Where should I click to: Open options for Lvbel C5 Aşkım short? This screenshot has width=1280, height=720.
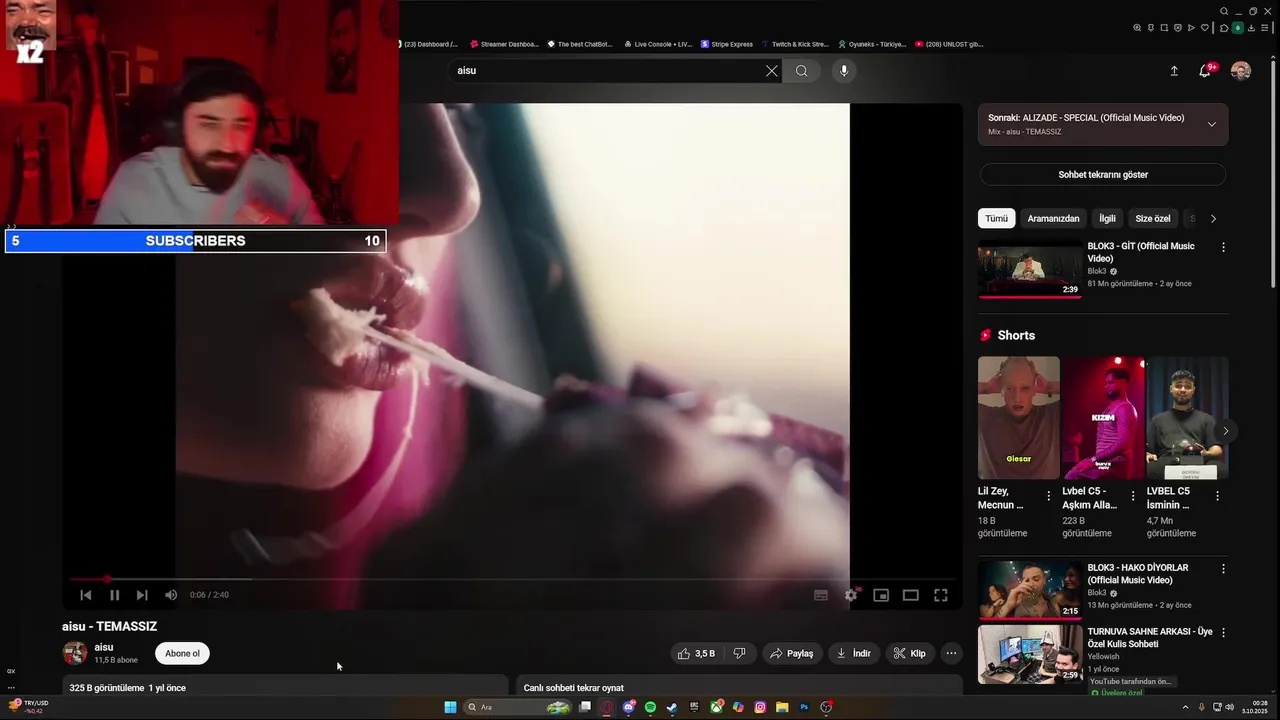(1133, 496)
